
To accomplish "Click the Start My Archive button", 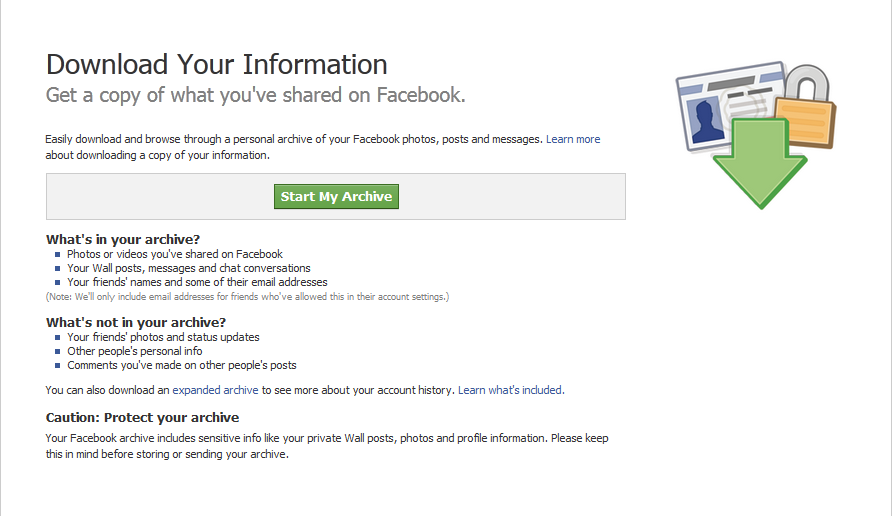I will click(x=336, y=196).
